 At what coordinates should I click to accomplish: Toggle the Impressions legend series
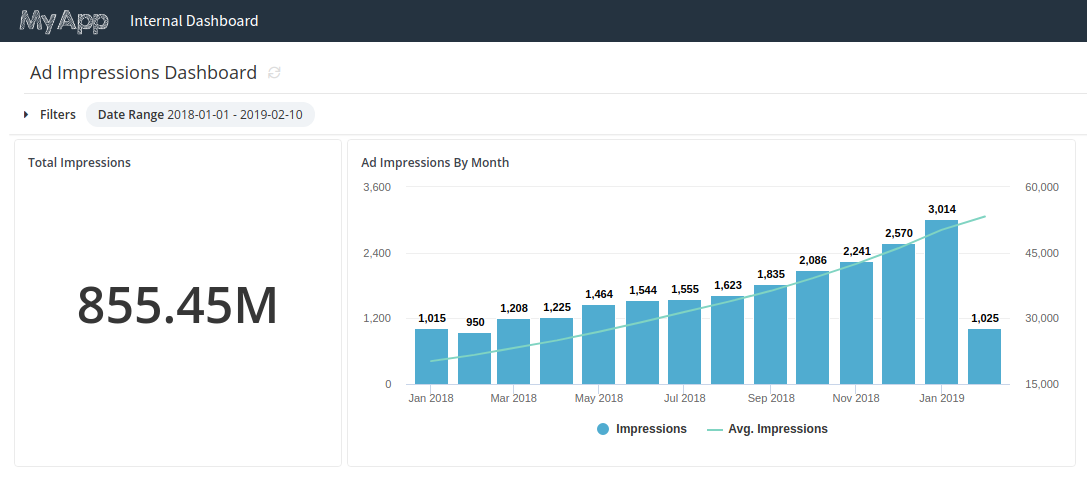pos(651,429)
